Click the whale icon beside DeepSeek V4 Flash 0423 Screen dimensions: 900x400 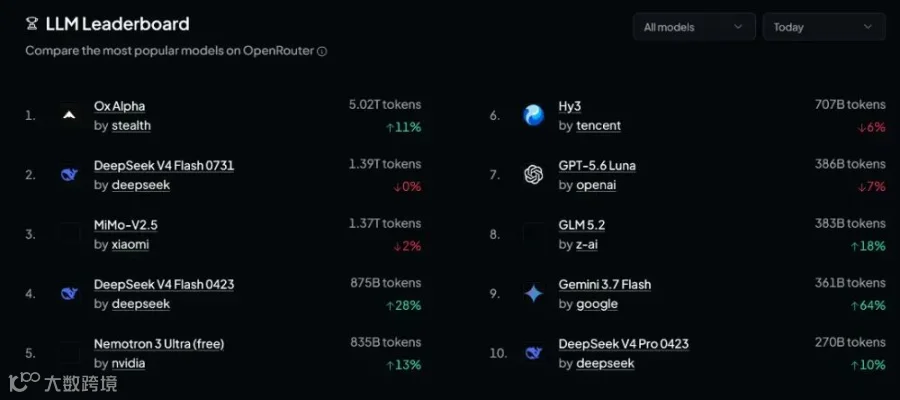pyautogui.click(x=69, y=294)
